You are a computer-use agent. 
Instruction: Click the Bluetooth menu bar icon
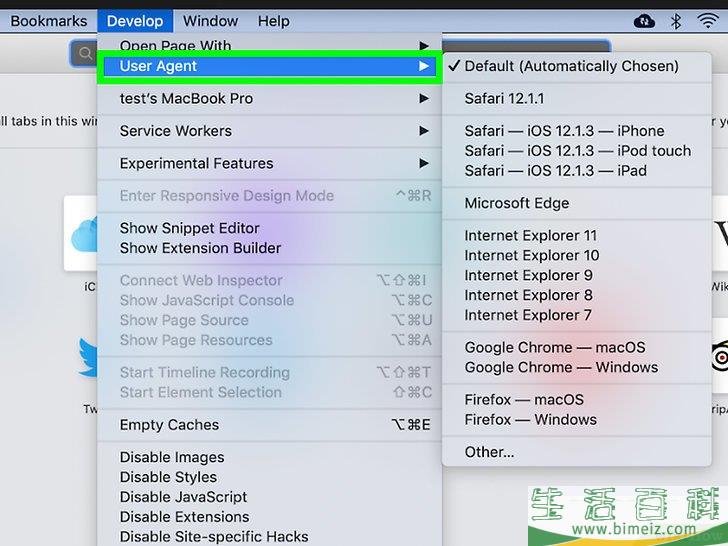[x=676, y=21]
